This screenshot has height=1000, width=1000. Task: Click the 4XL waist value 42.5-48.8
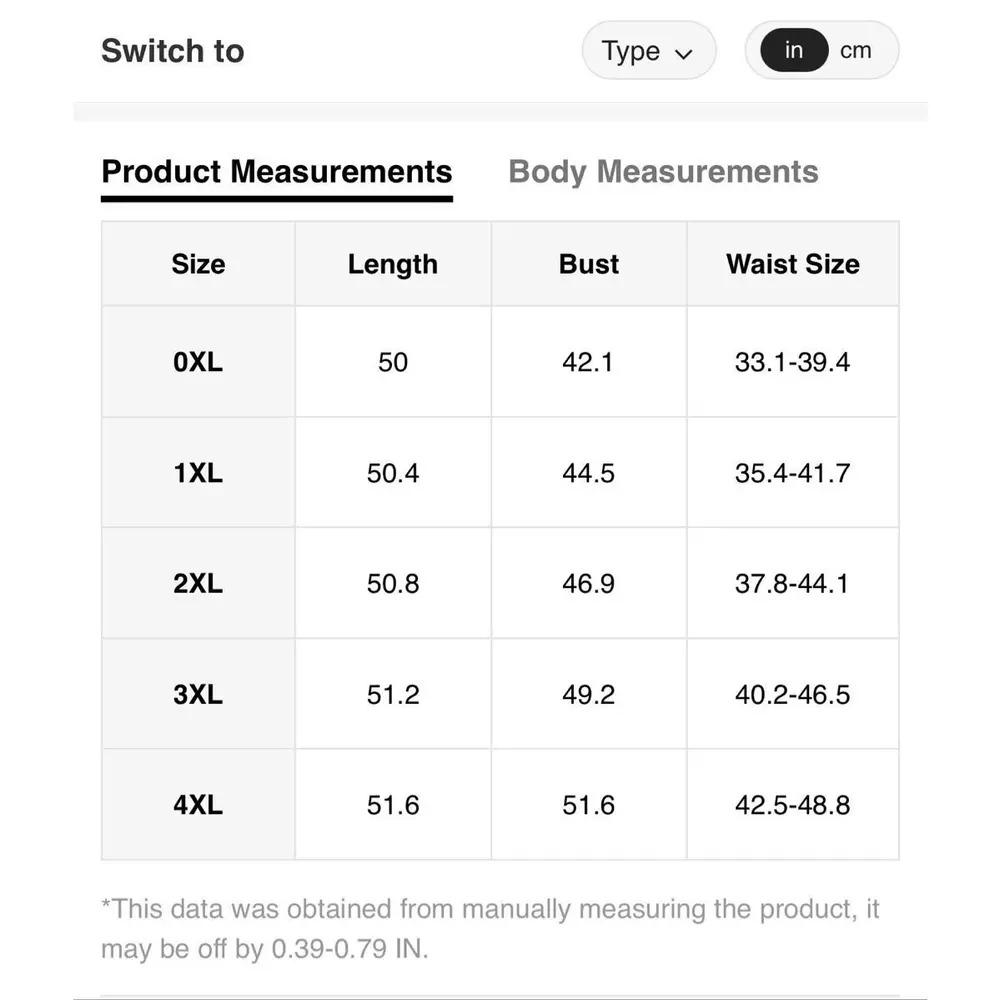tap(793, 805)
